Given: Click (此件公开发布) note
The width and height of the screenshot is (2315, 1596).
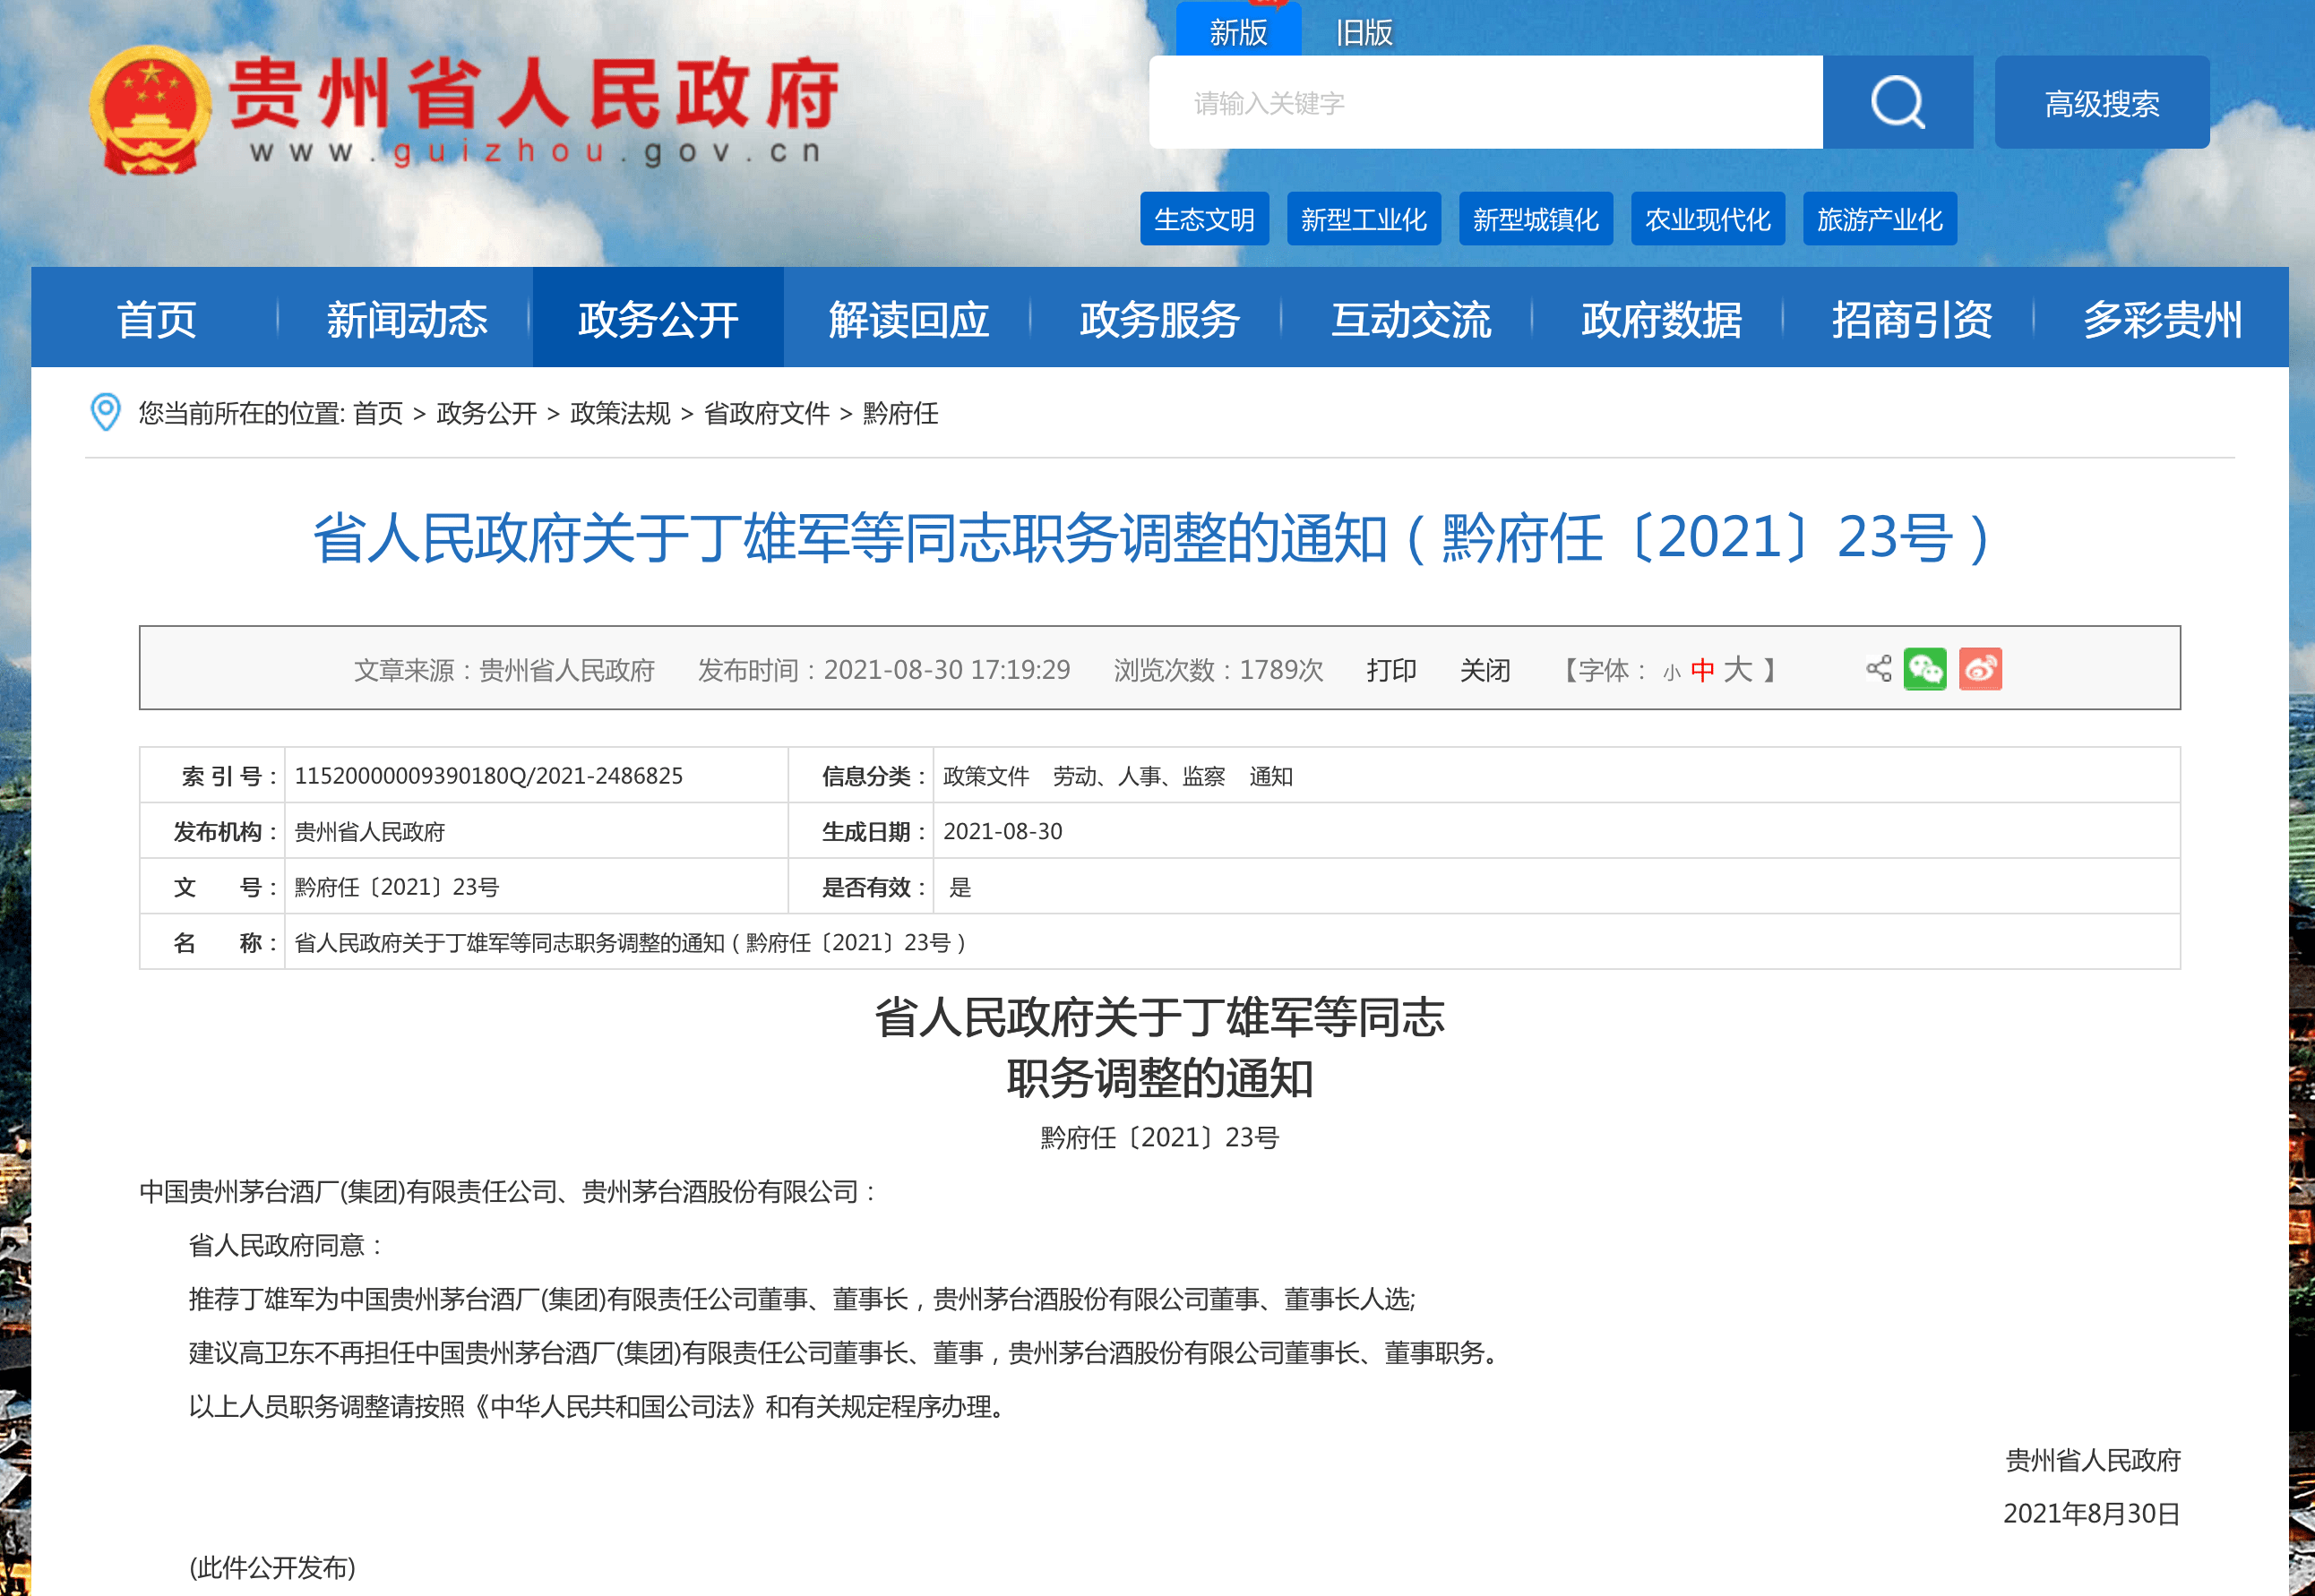Looking at the screenshot, I should click(272, 1567).
